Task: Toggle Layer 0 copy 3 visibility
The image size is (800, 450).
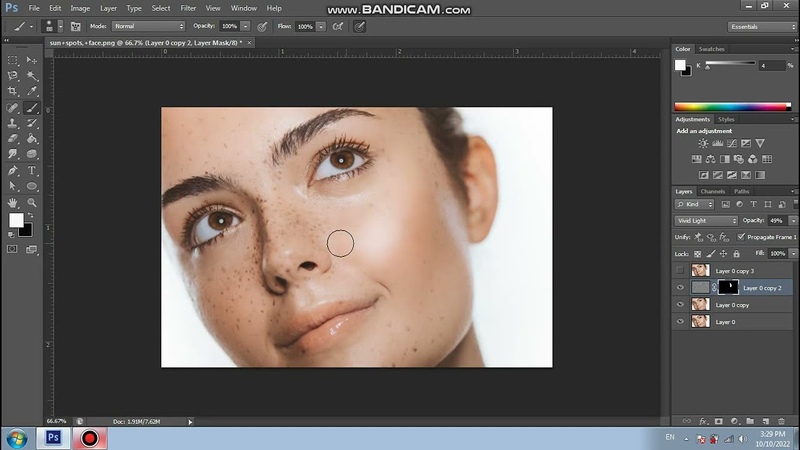Action: tap(680, 270)
